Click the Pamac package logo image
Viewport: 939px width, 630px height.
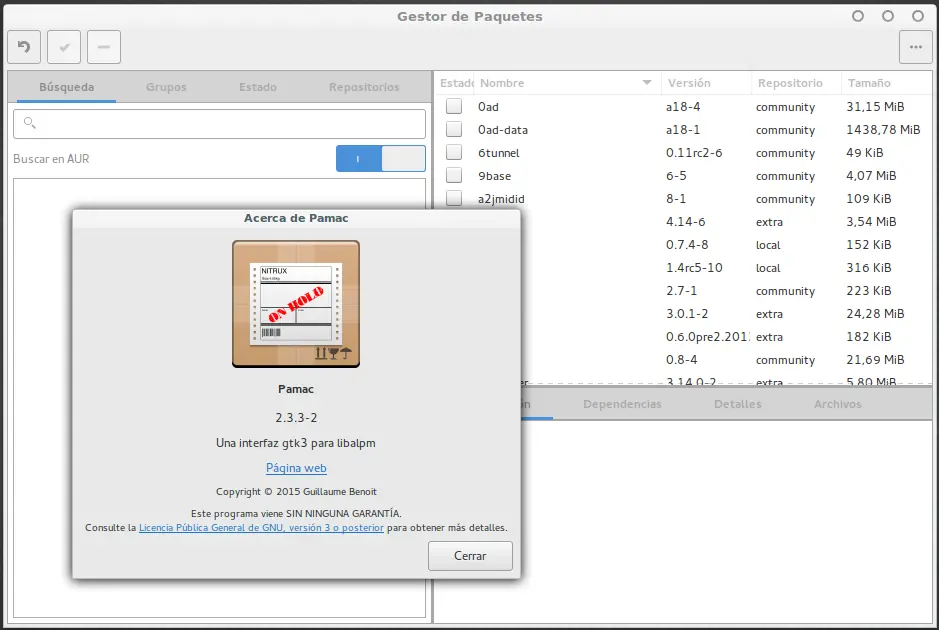click(296, 304)
